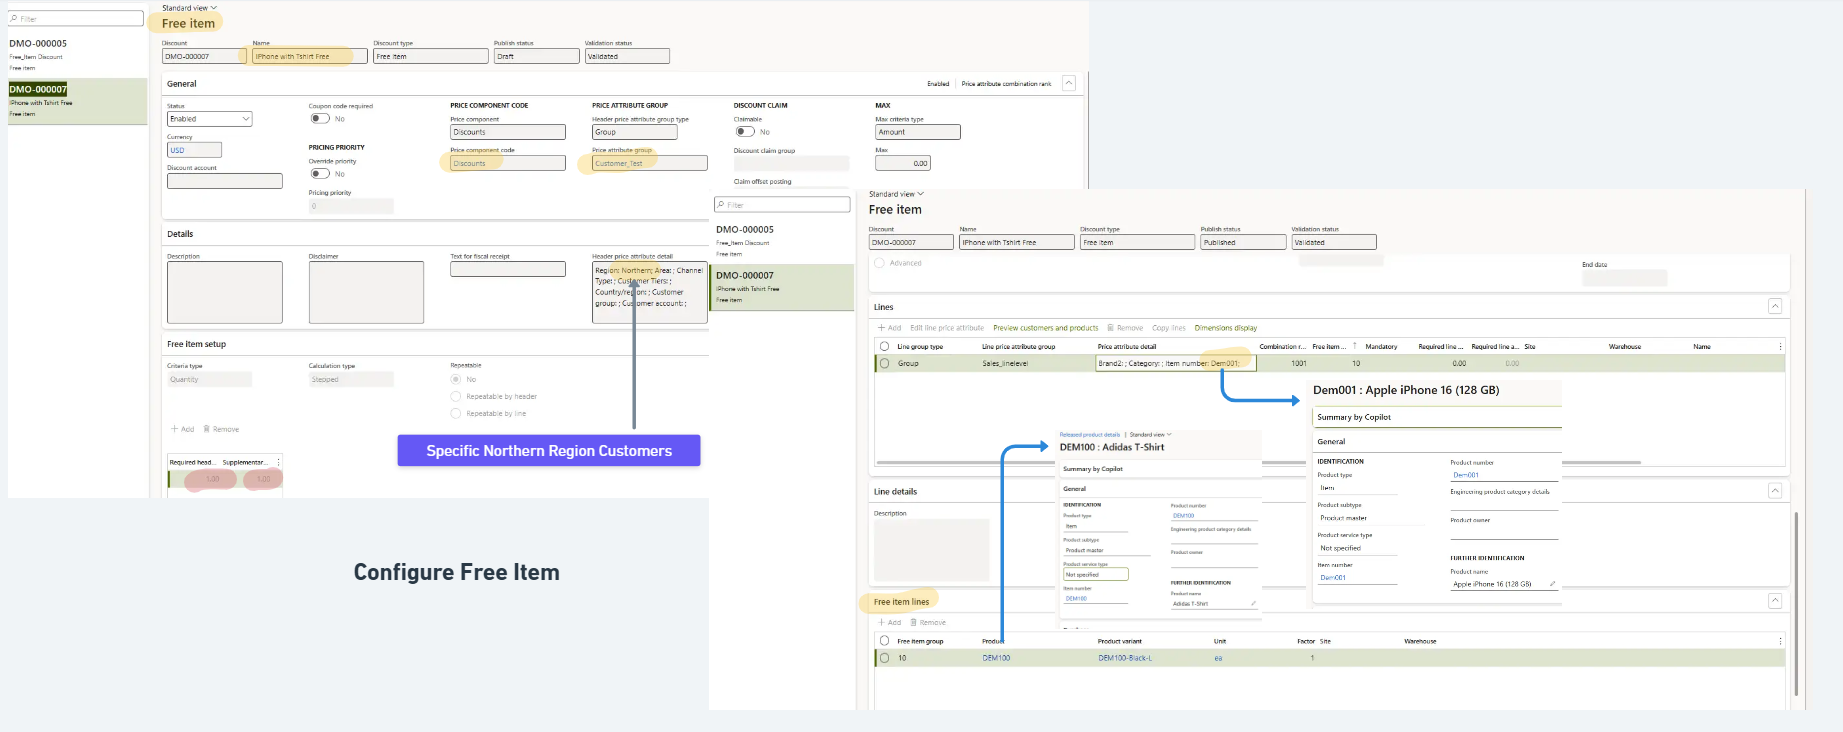This screenshot has height=732, width=1843.
Task: Click Dimensions display in Lines toolbar
Action: 1225,328
